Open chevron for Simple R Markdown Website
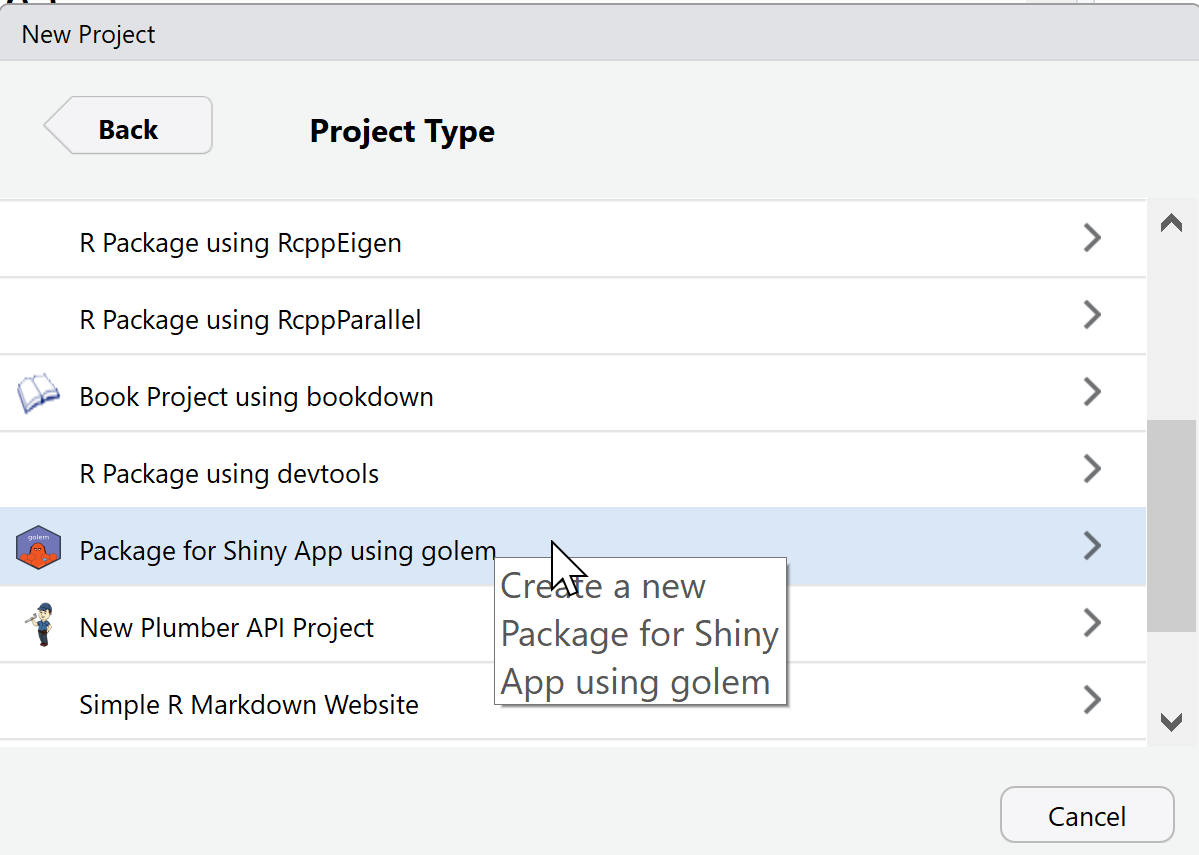Image resolution: width=1199 pixels, height=855 pixels. pos(1092,700)
